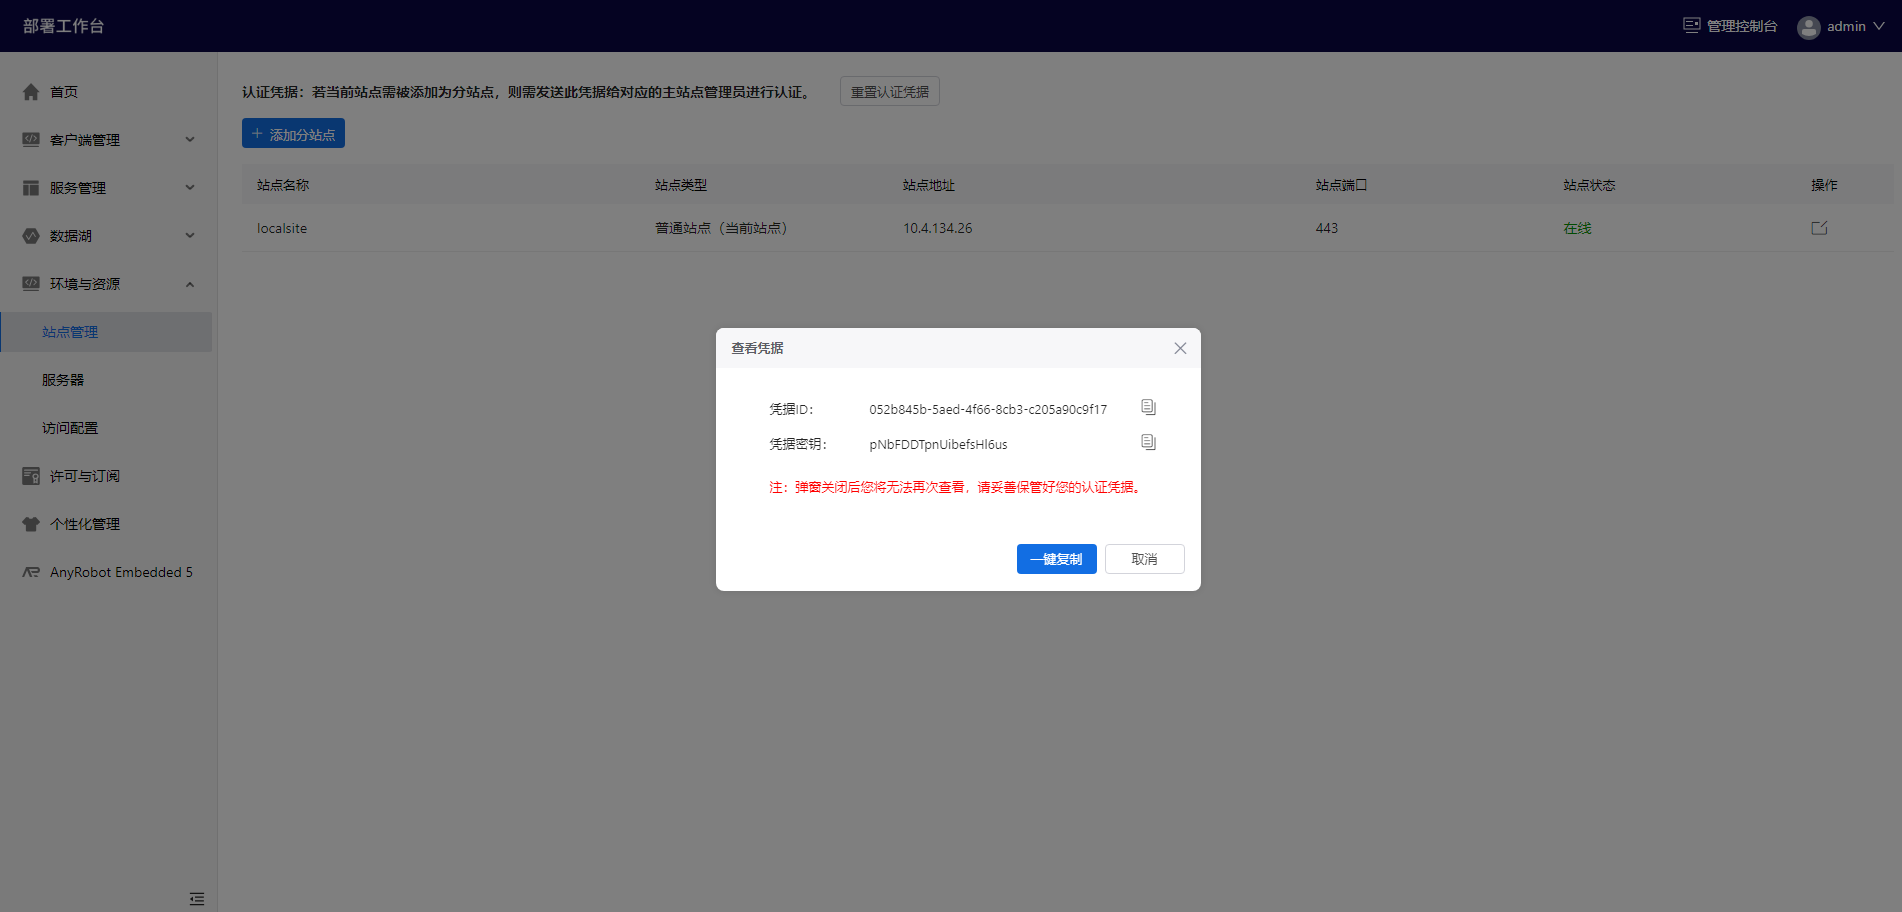The width and height of the screenshot is (1902, 912).
Task: Collapse the sidebar with bottom toggle icon
Action: tap(197, 899)
